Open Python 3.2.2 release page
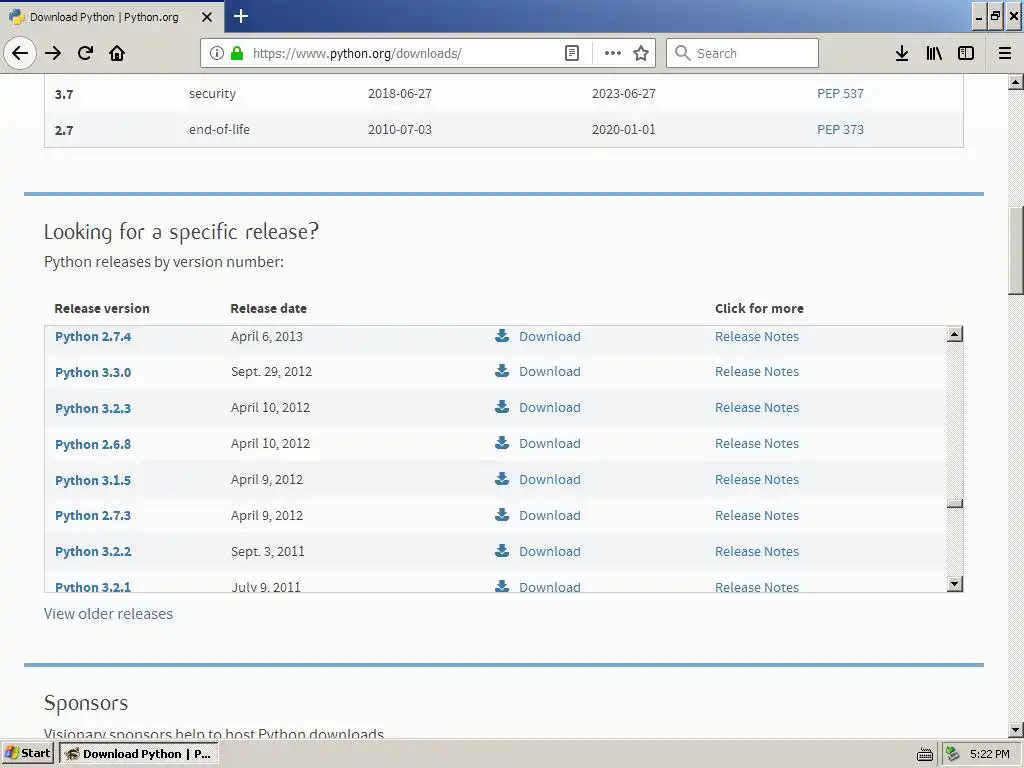This screenshot has height=768, width=1024. (x=93, y=551)
